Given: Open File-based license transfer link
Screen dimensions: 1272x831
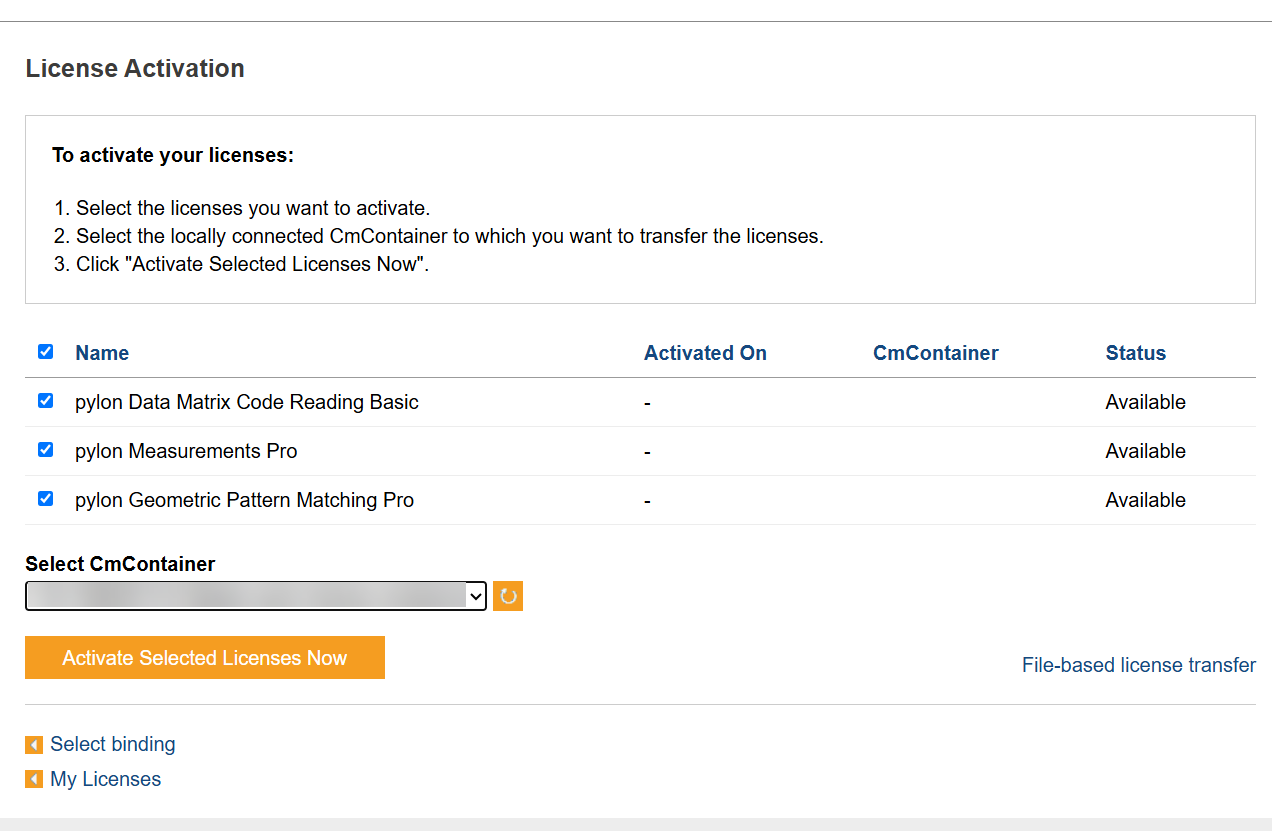Looking at the screenshot, I should point(1138,665).
